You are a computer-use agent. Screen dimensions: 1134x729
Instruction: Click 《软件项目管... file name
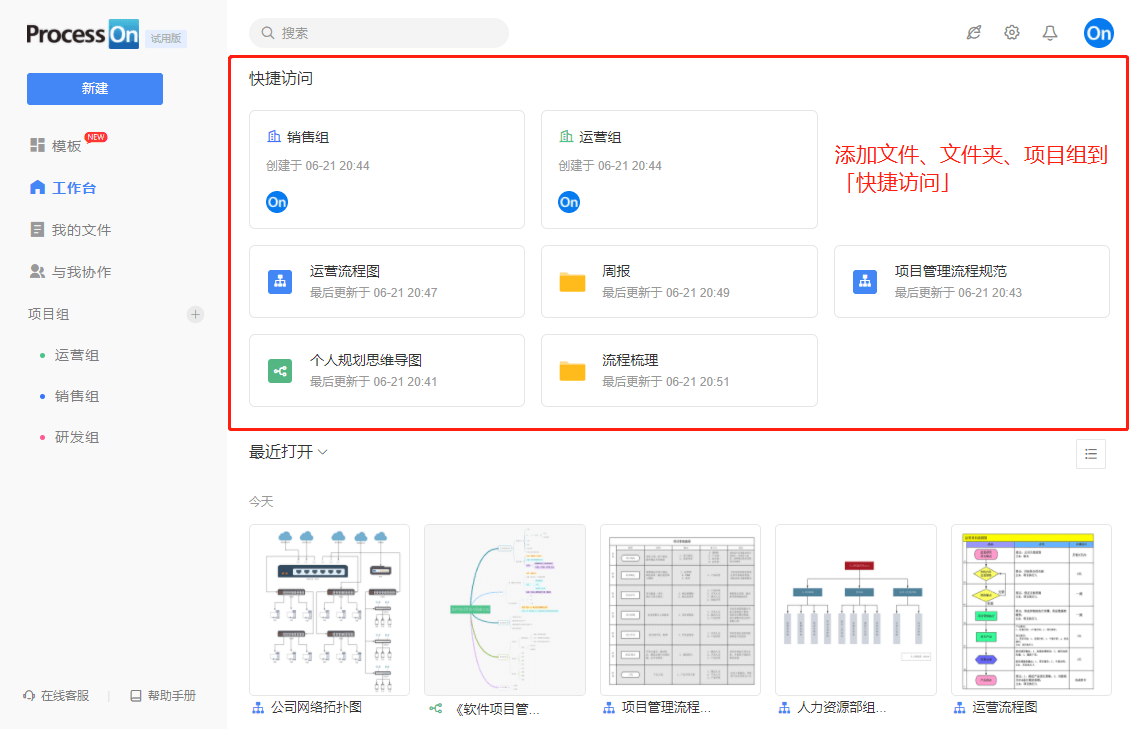tap(496, 709)
